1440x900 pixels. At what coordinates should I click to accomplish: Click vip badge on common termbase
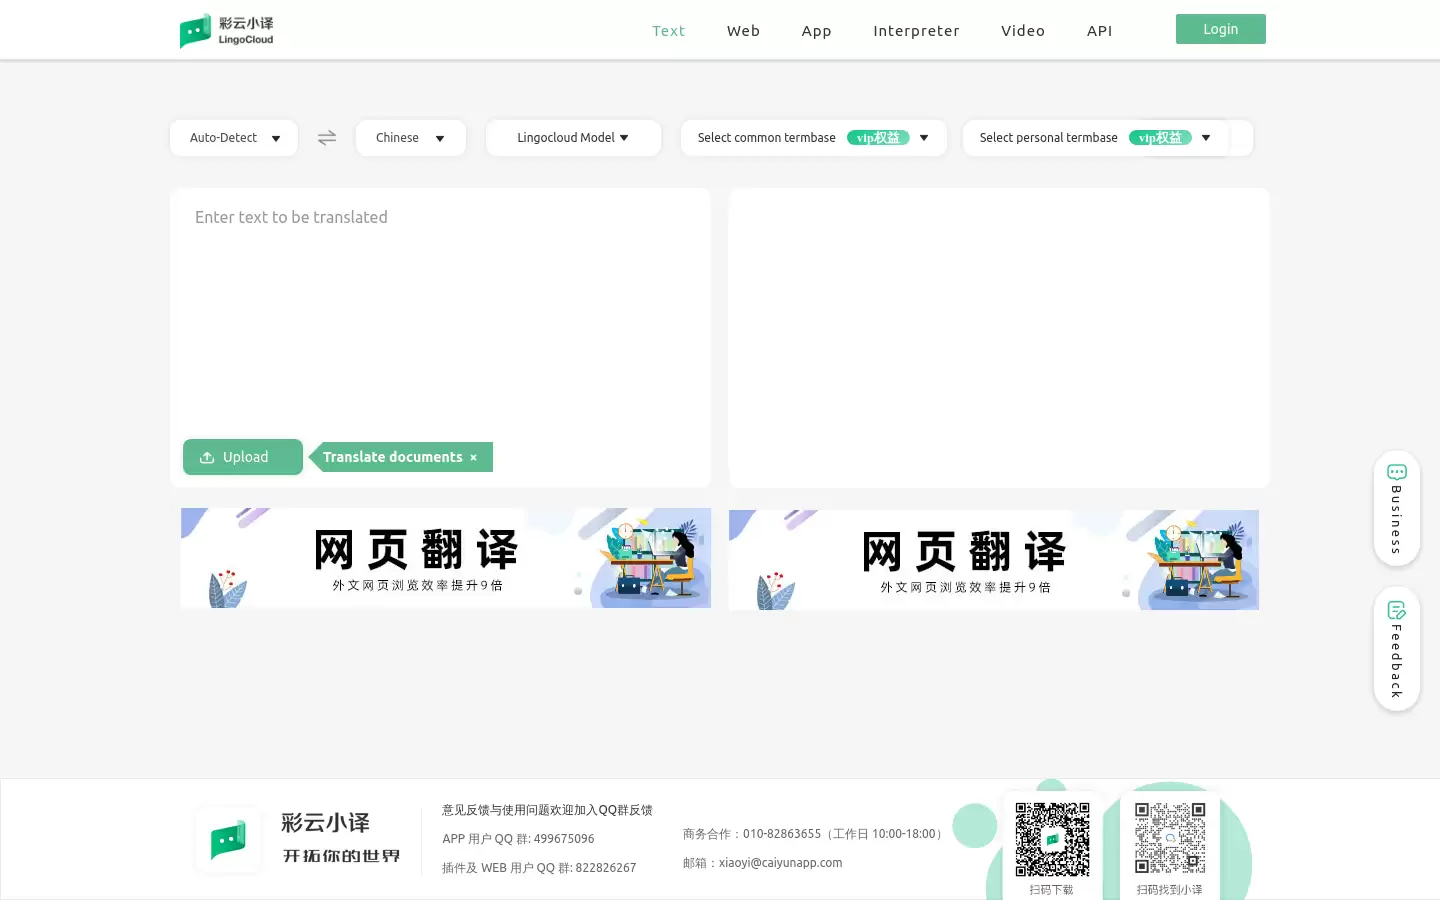tap(878, 138)
